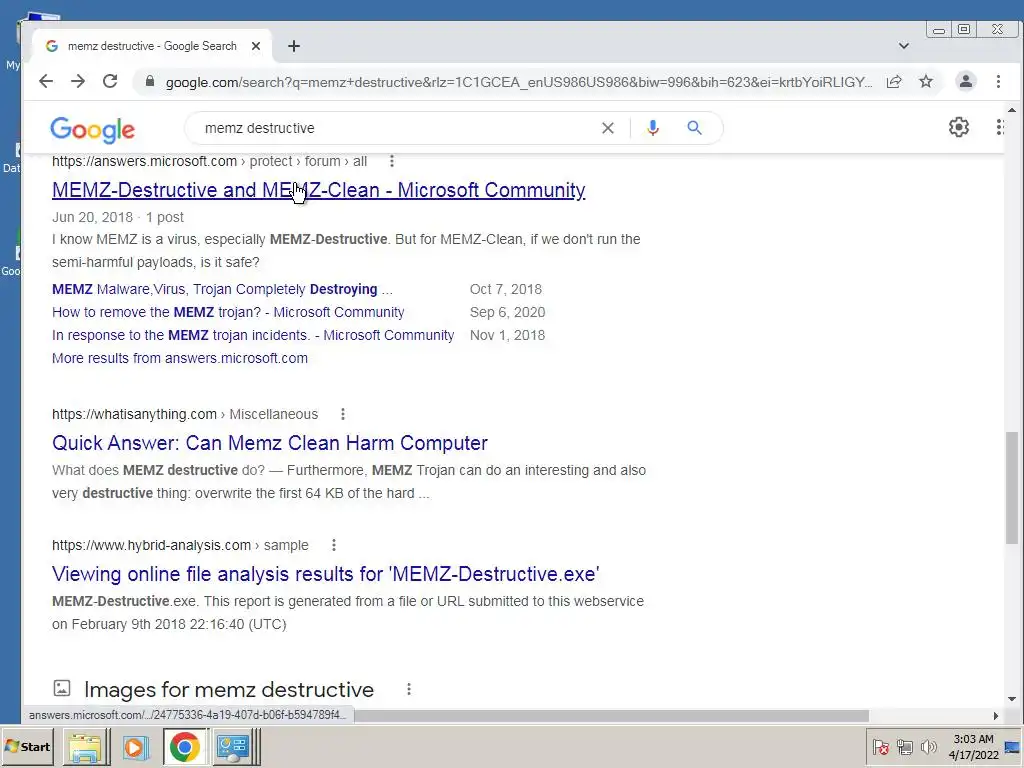Reload the page with refresh icon

[x=110, y=81]
